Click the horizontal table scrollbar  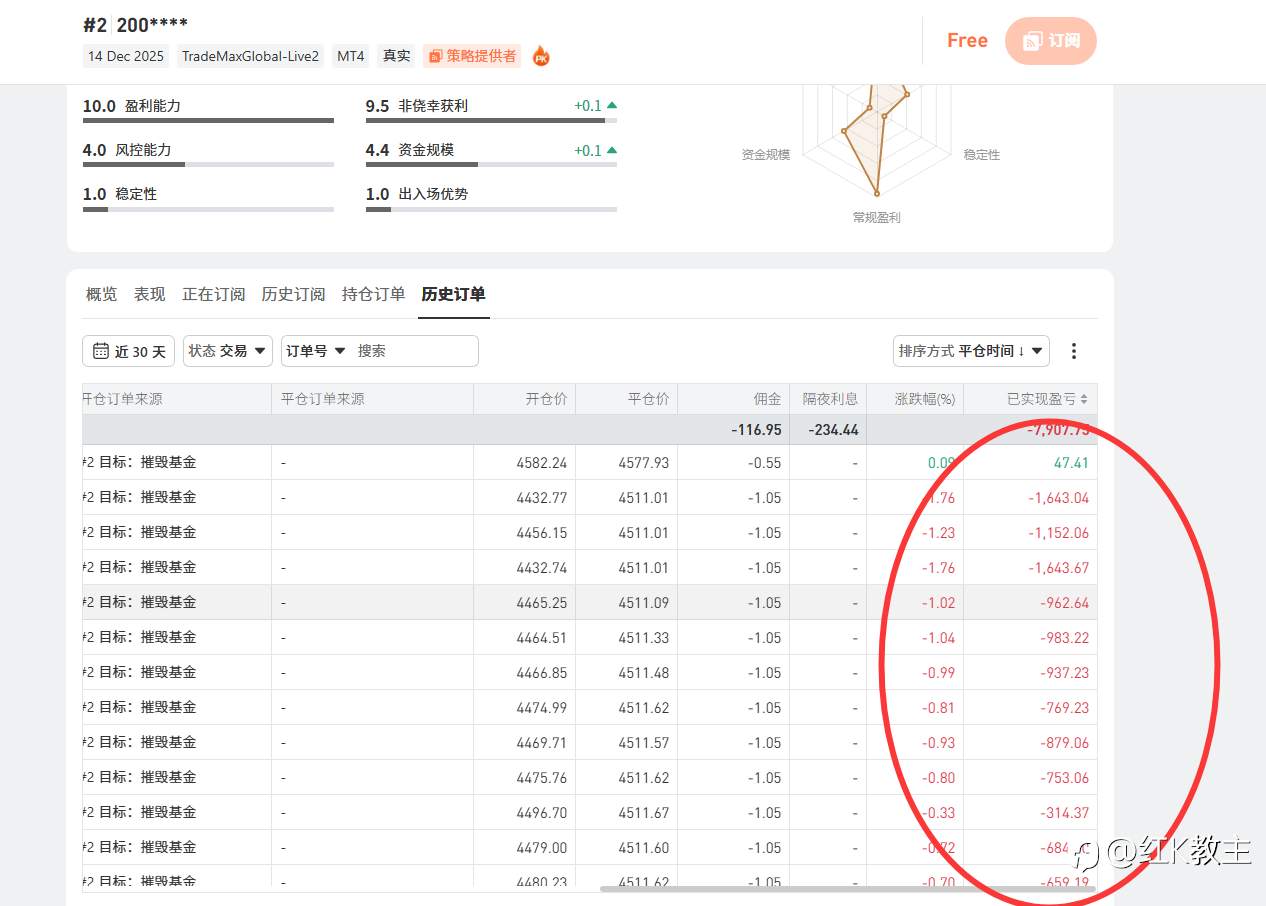(847, 888)
